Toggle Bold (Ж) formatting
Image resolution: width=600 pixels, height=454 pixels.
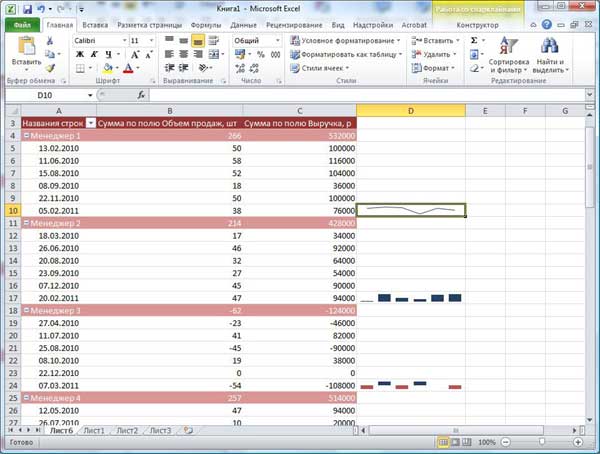80,55
